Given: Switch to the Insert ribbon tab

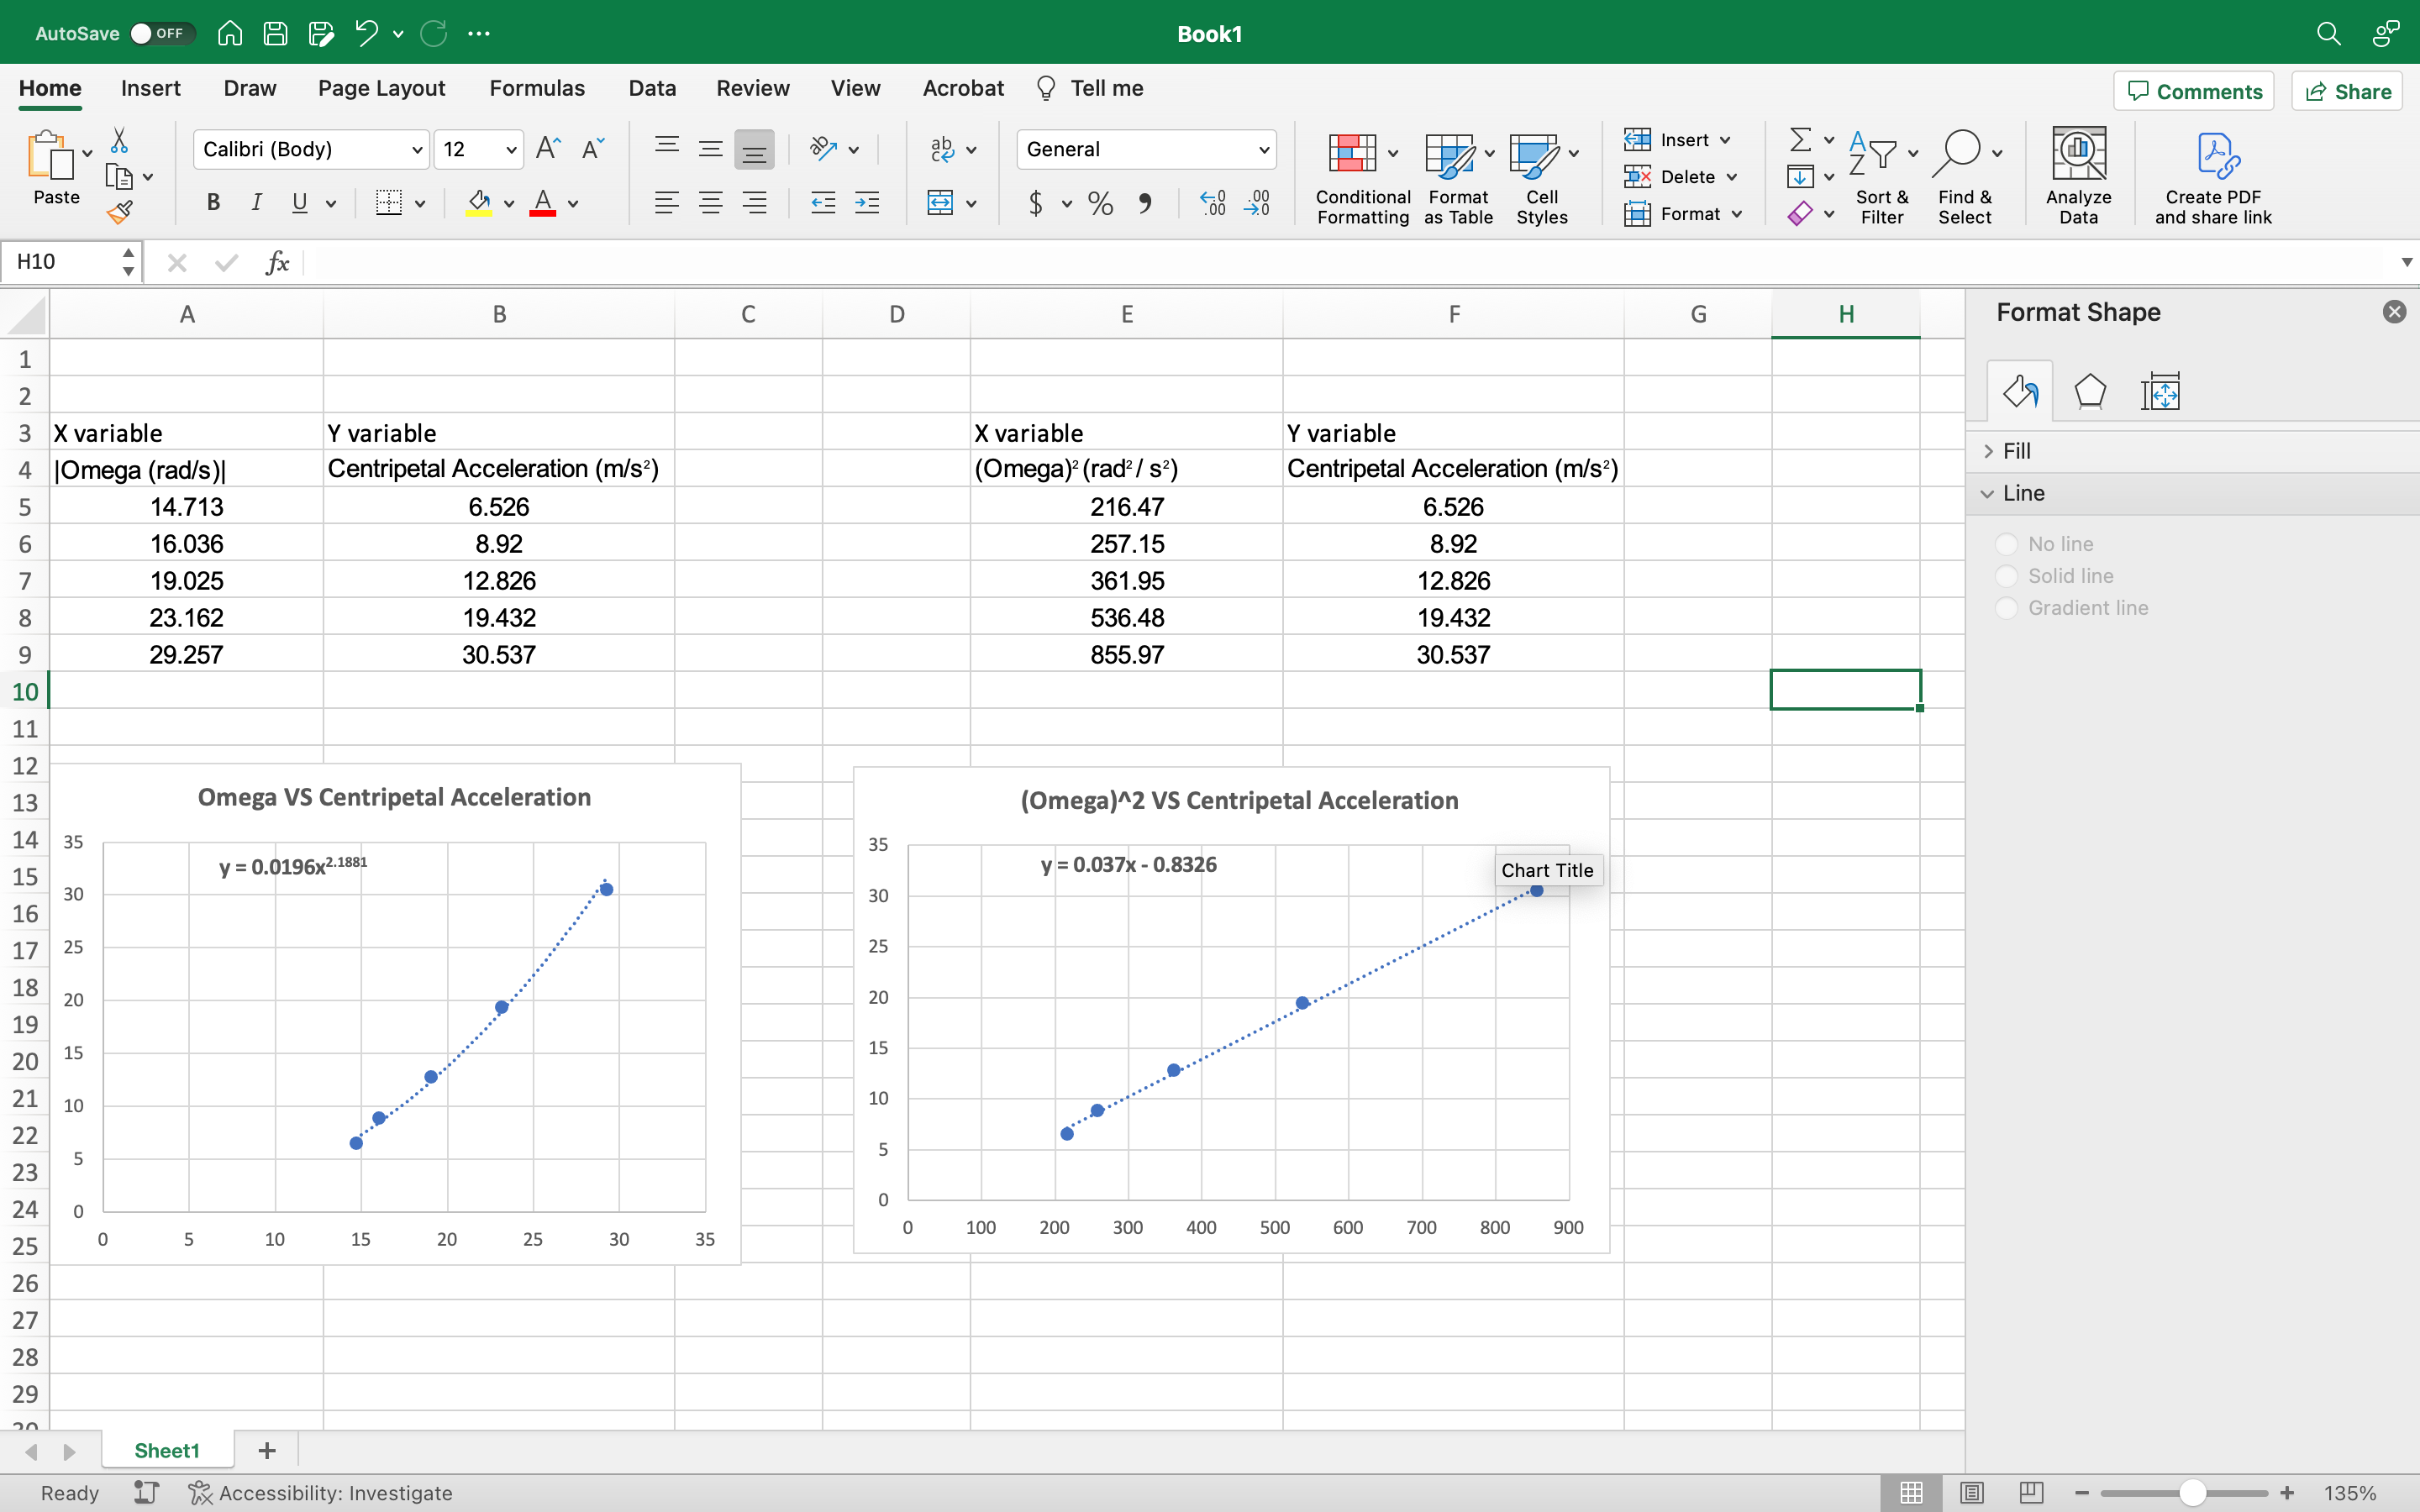Looking at the screenshot, I should pos(151,88).
